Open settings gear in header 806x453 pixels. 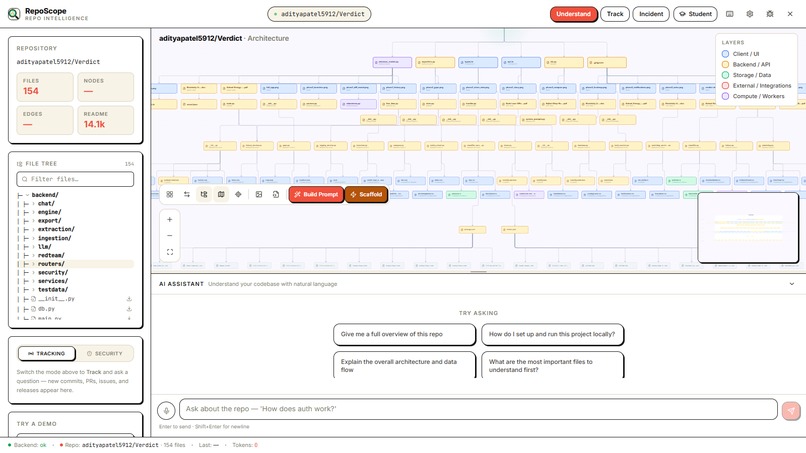coord(749,14)
